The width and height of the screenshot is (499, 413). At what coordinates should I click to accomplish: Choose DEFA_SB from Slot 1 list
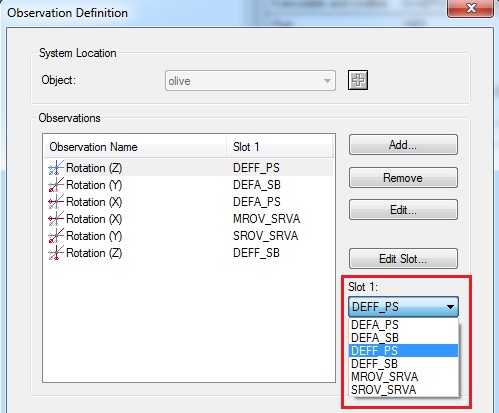[403, 338]
